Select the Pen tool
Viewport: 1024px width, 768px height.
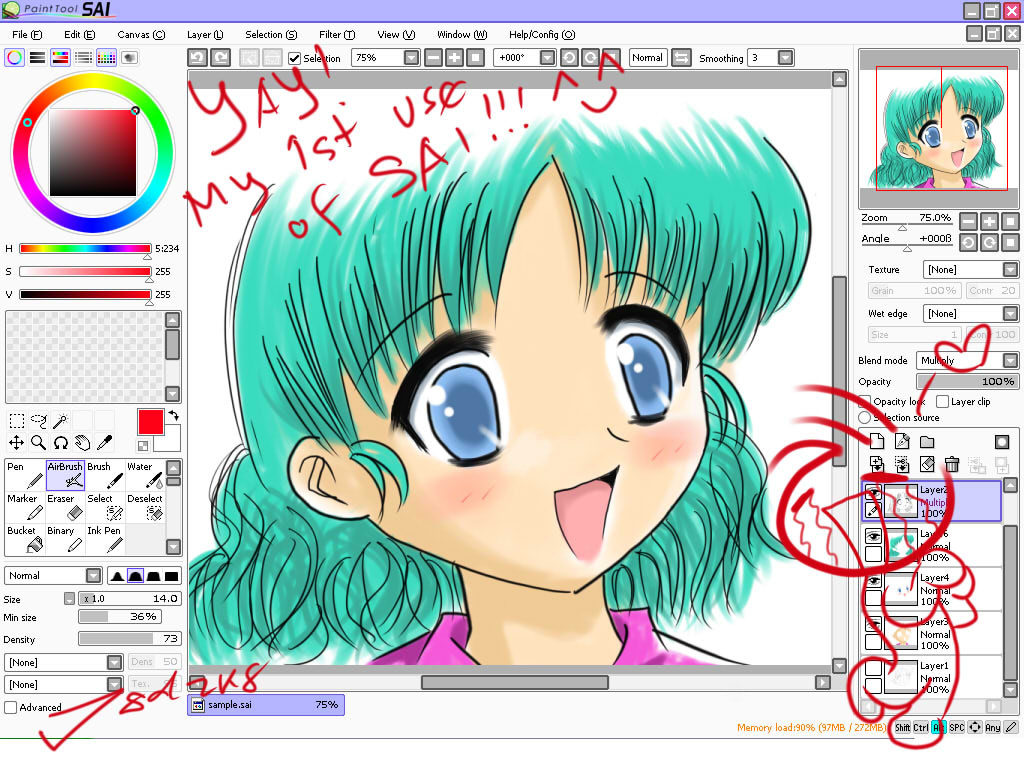point(25,475)
